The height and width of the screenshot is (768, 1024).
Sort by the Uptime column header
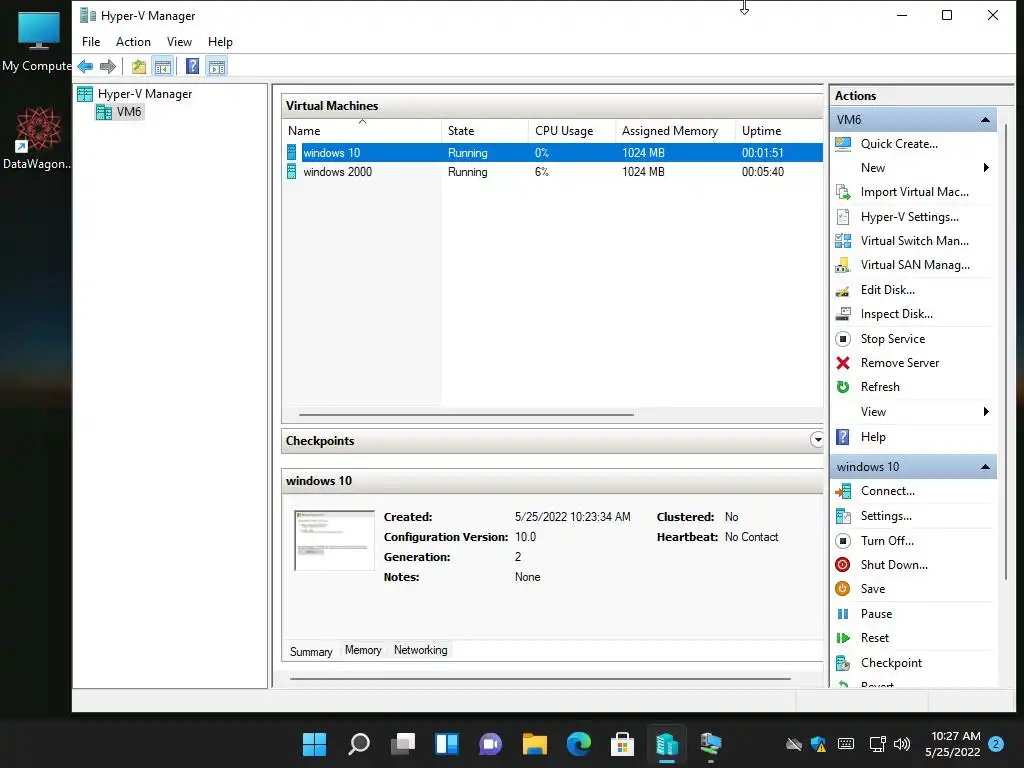click(x=779, y=131)
